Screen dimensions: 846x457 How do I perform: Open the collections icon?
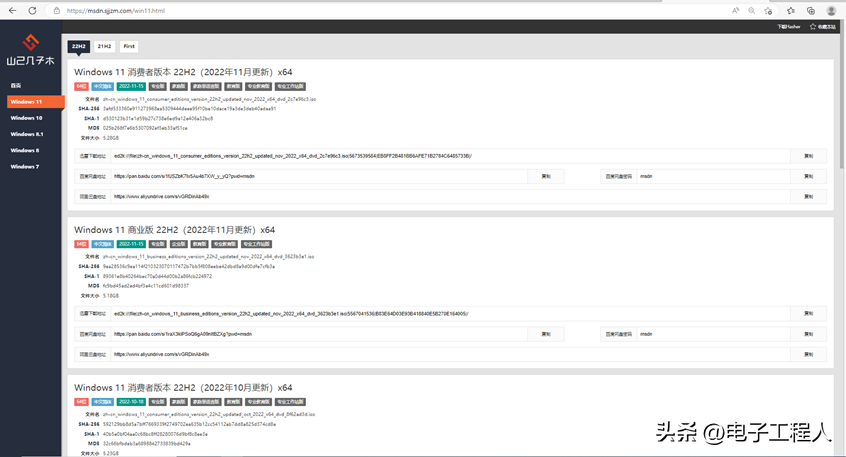point(811,10)
